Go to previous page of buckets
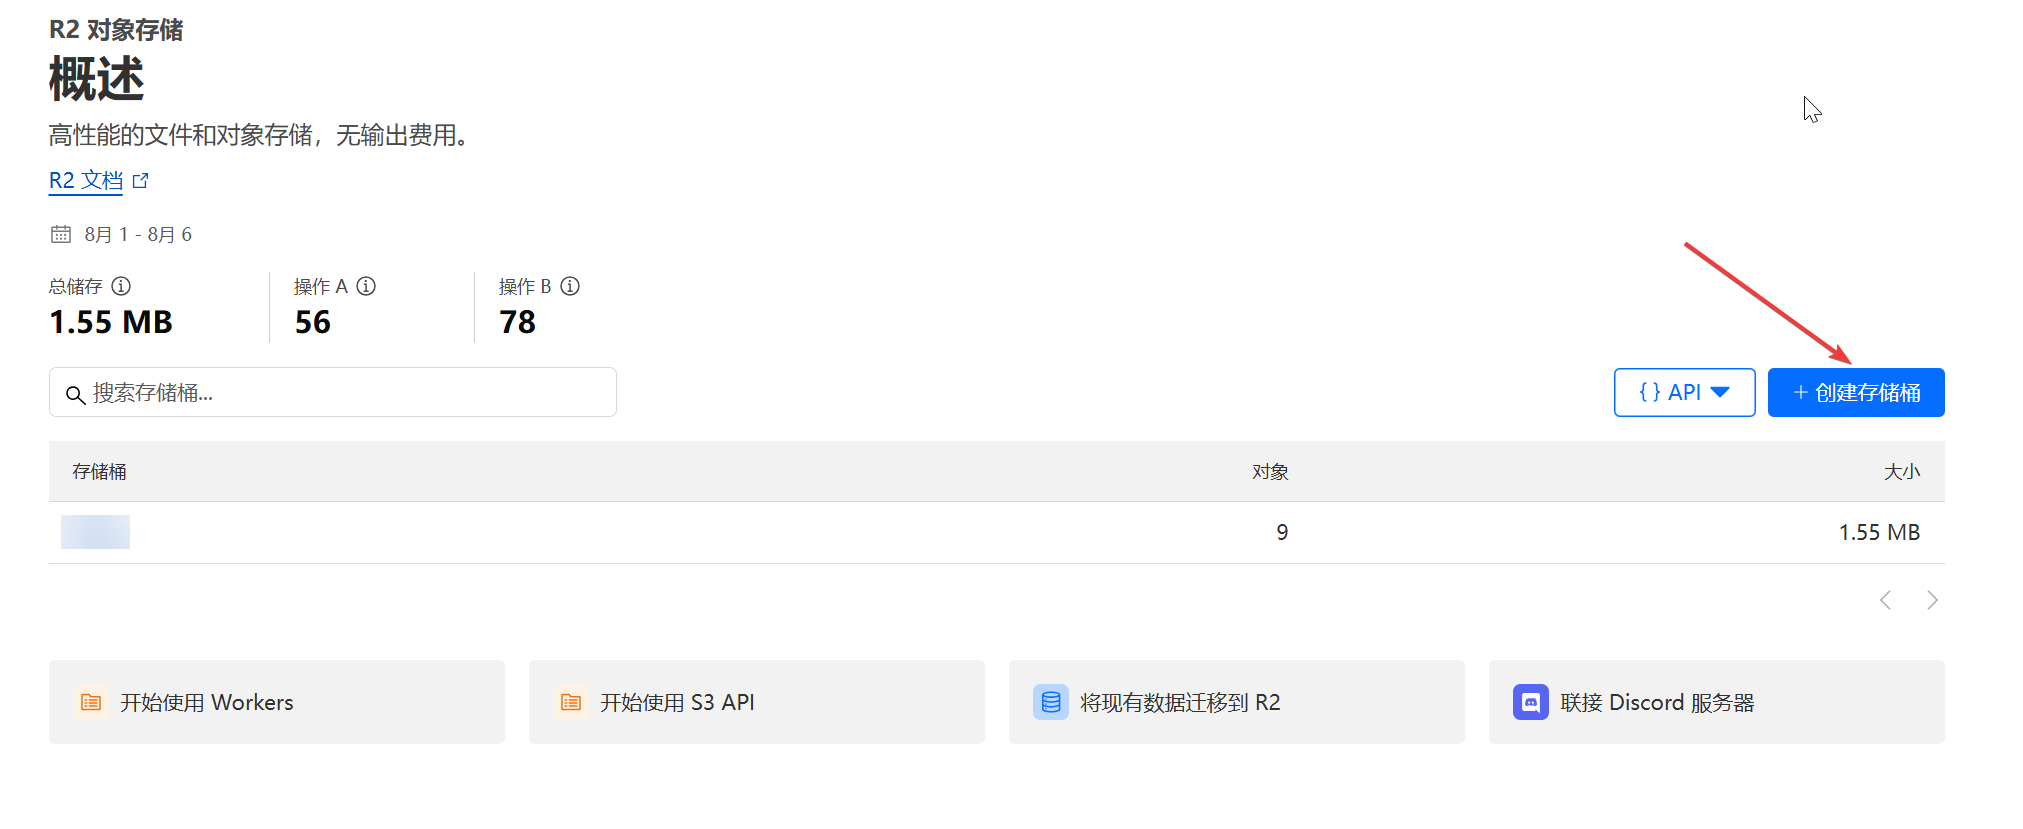This screenshot has width=2023, height=829. tap(1885, 600)
